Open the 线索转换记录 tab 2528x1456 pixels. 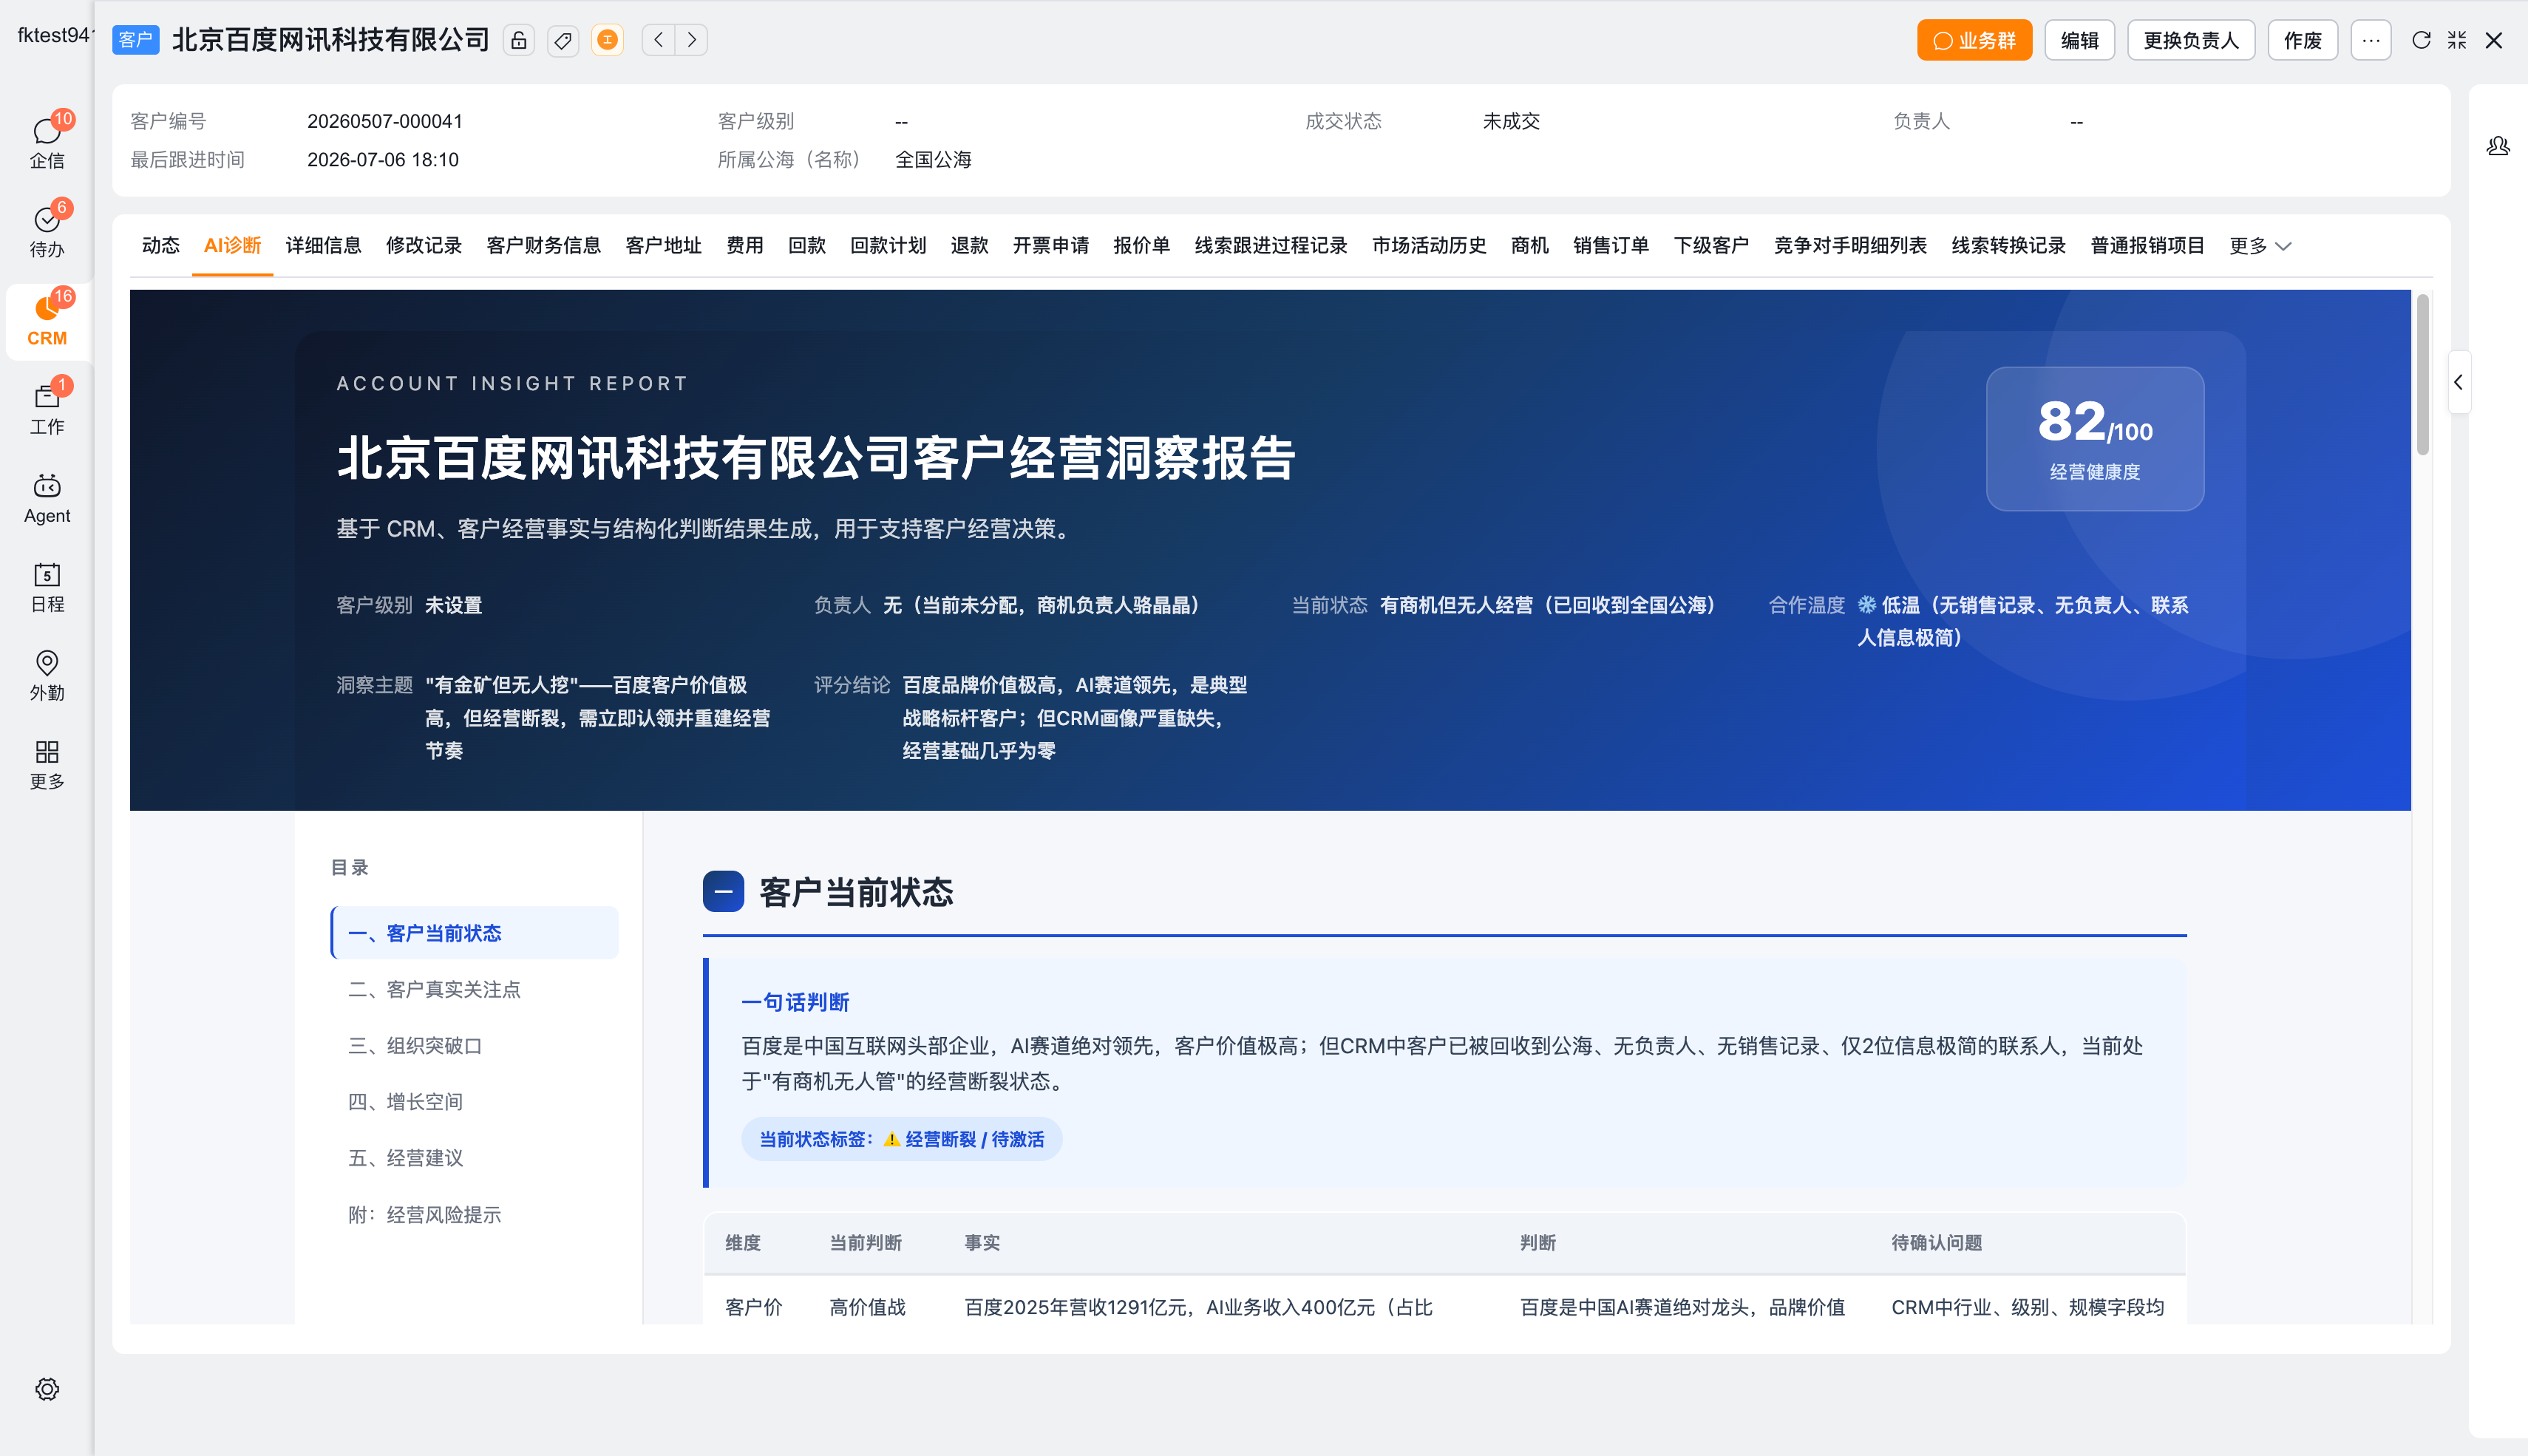(2008, 246)
